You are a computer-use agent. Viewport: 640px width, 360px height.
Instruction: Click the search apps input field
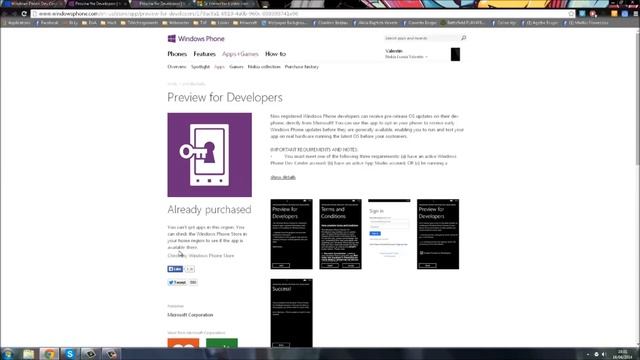pyautogui.click(x=421, y=38)
